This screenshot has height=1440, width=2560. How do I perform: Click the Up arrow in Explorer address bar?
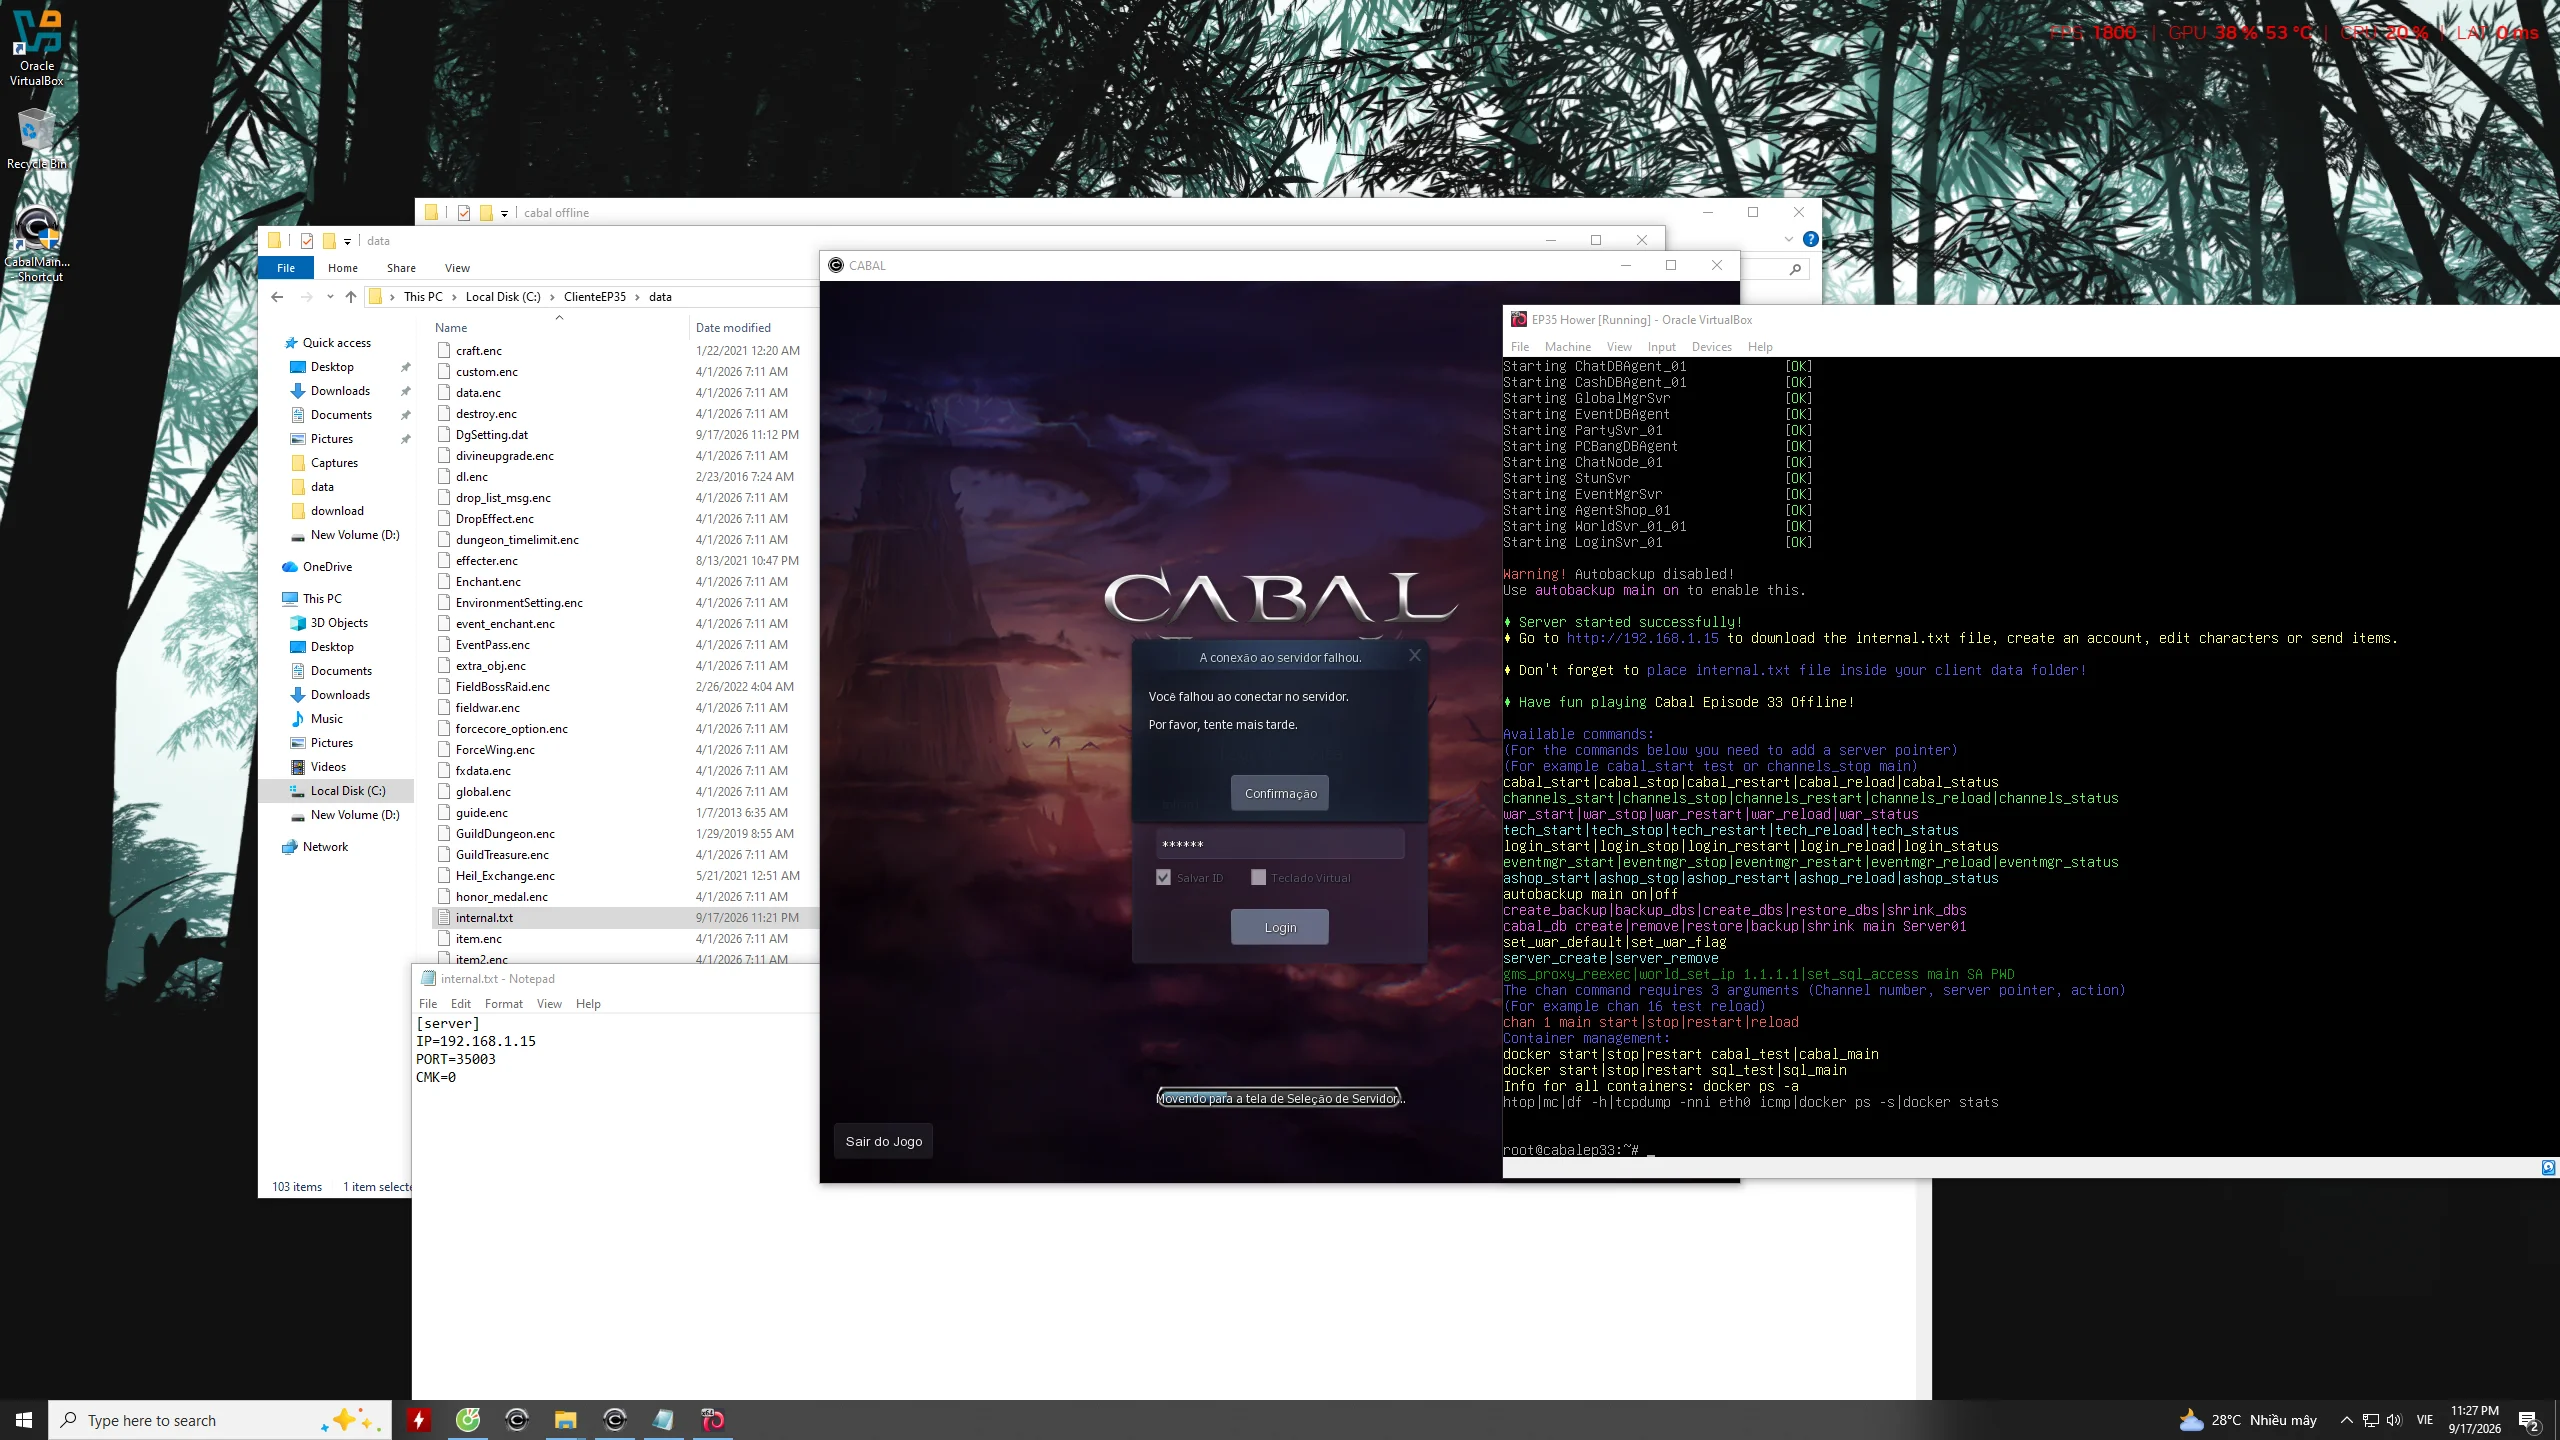tap(351, 297)
